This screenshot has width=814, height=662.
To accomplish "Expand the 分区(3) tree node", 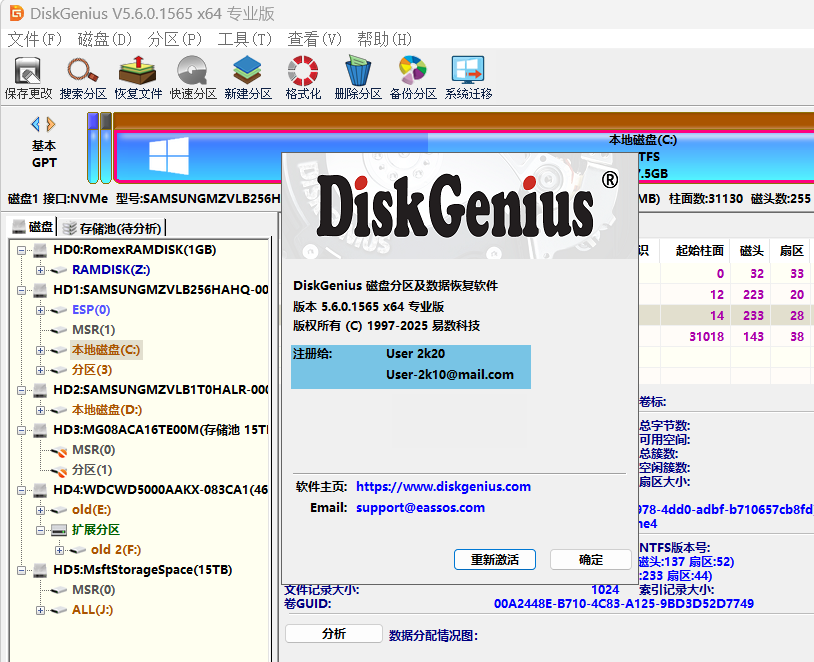I will tap(40, 370).
